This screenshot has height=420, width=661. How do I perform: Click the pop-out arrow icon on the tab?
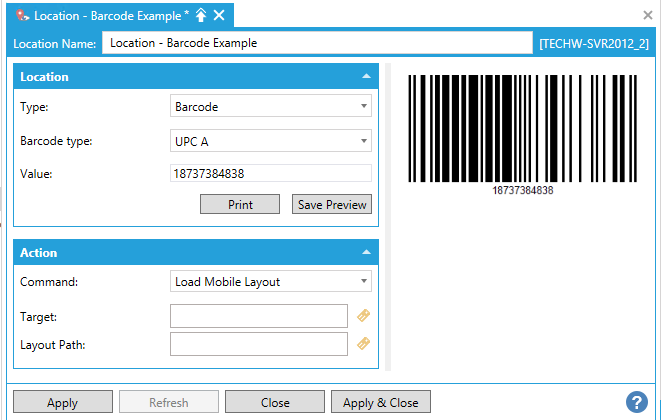click(201, 15)
